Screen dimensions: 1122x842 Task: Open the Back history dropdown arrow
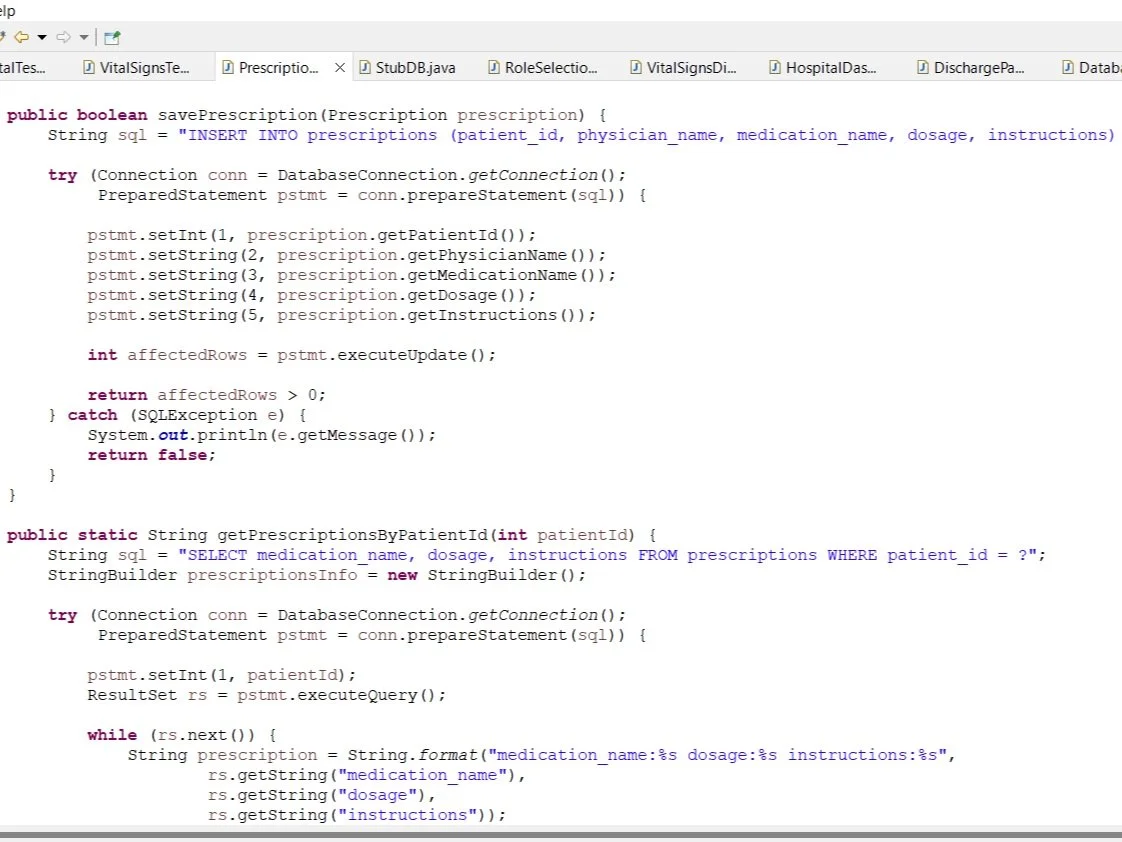tap(42, 37)
